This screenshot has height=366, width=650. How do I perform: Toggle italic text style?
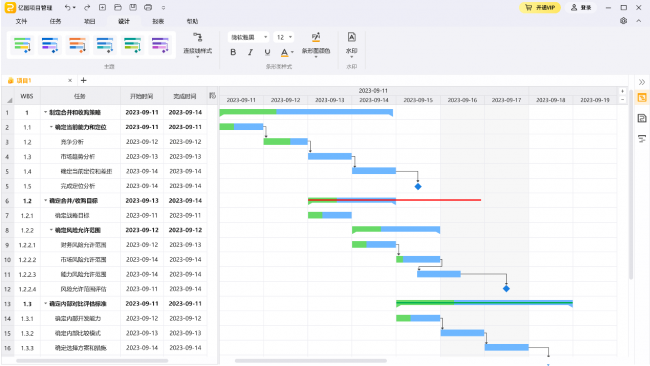coord(250,52)
